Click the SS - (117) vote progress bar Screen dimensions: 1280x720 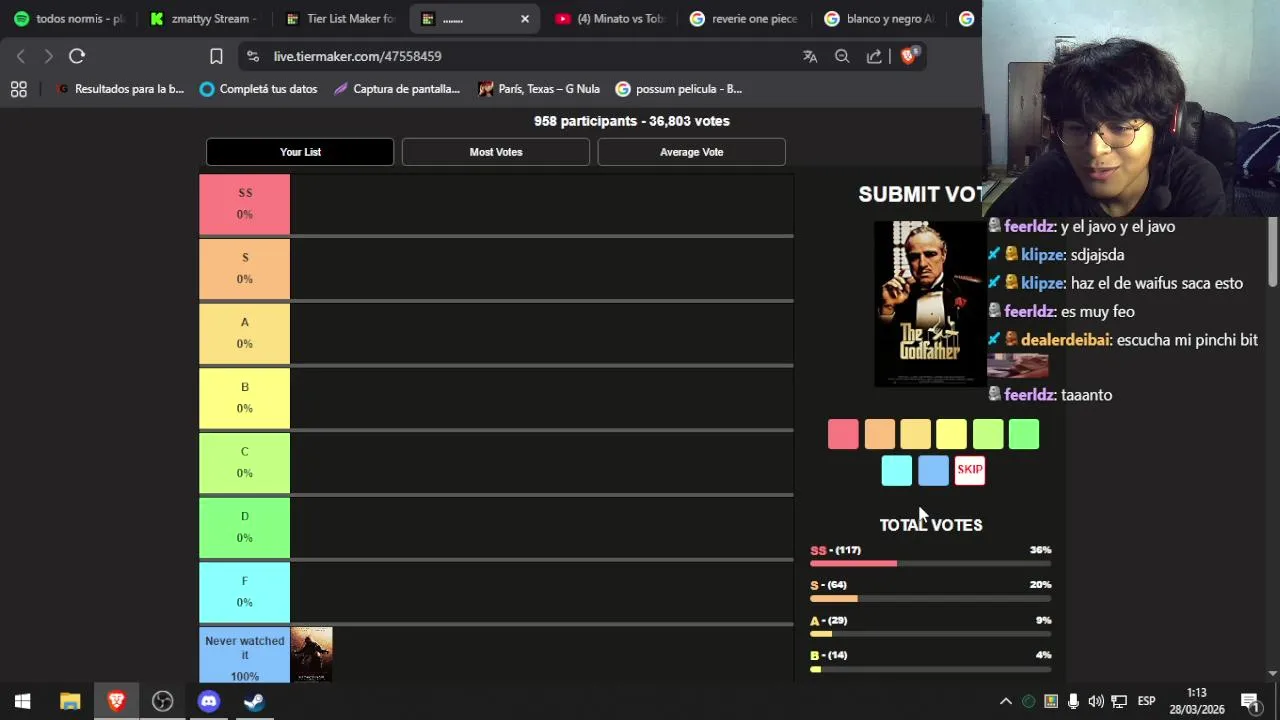click(930, 563)
